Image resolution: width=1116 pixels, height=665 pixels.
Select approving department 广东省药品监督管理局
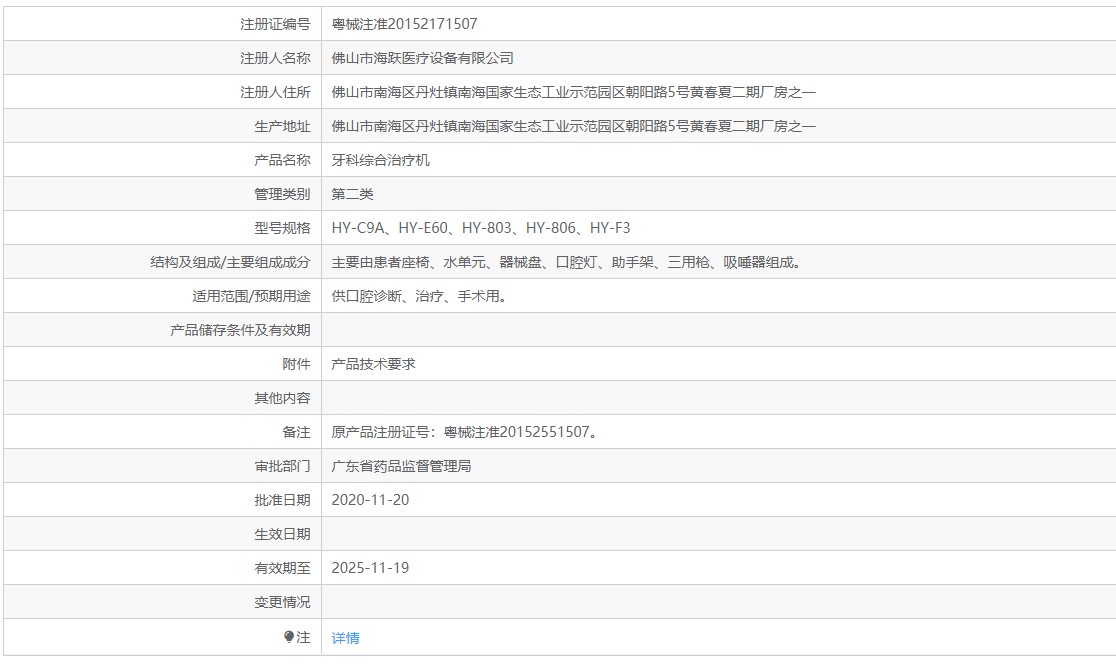click(401, 466)
